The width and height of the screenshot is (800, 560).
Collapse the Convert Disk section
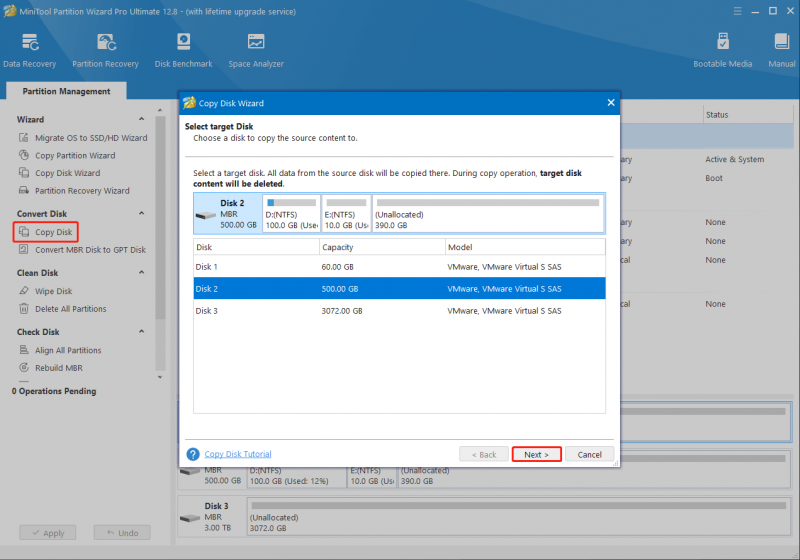pyautogui.click(x=141, y=213)
